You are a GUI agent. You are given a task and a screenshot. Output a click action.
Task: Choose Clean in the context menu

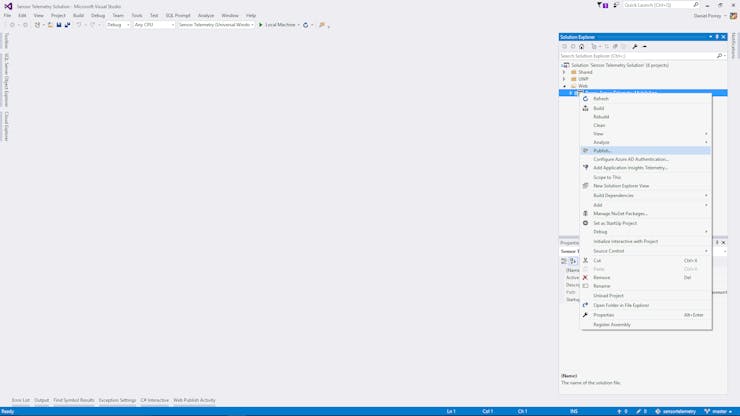pyautogui.click(x=599, y=125)
